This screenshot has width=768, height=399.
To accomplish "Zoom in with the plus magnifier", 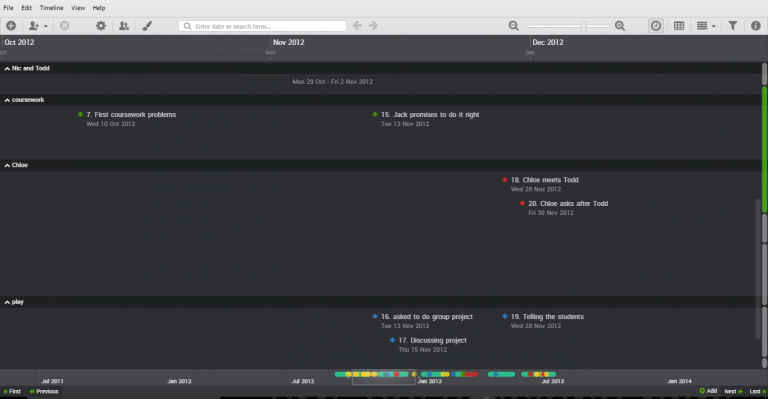I will tap(620, 26).
